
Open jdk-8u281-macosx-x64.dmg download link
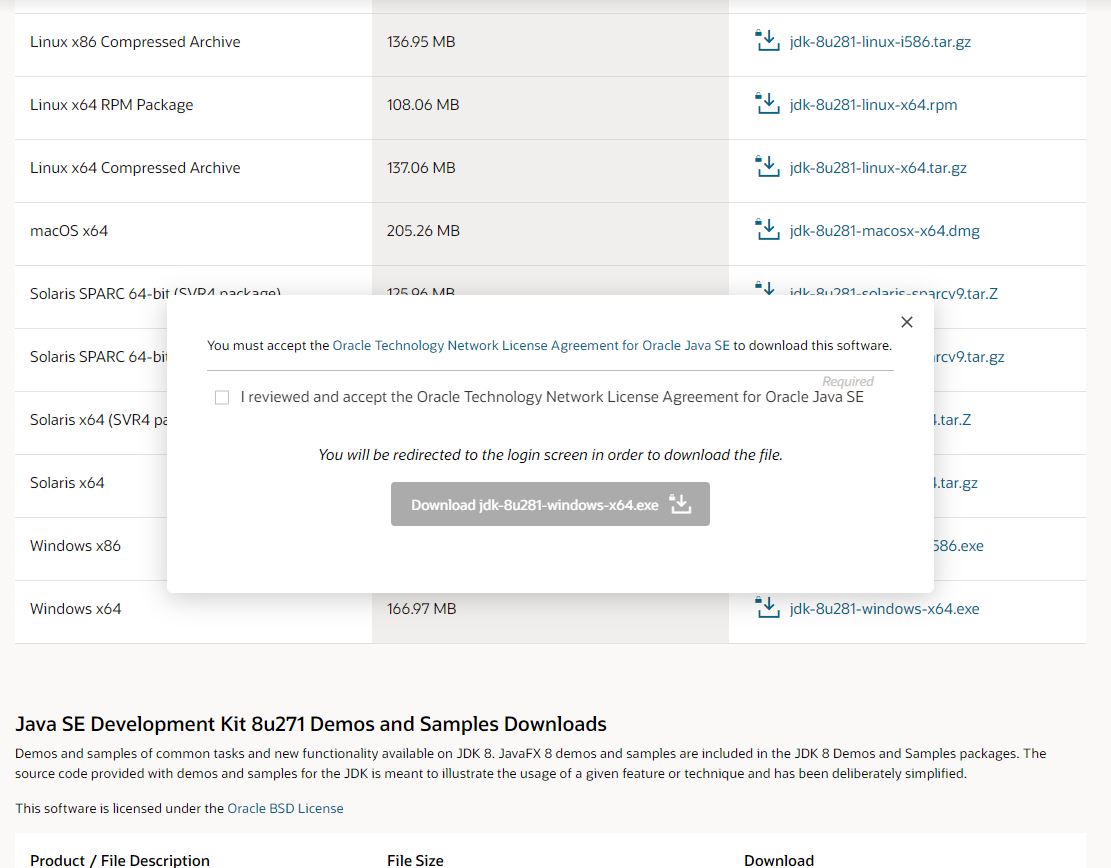point(884,231)
